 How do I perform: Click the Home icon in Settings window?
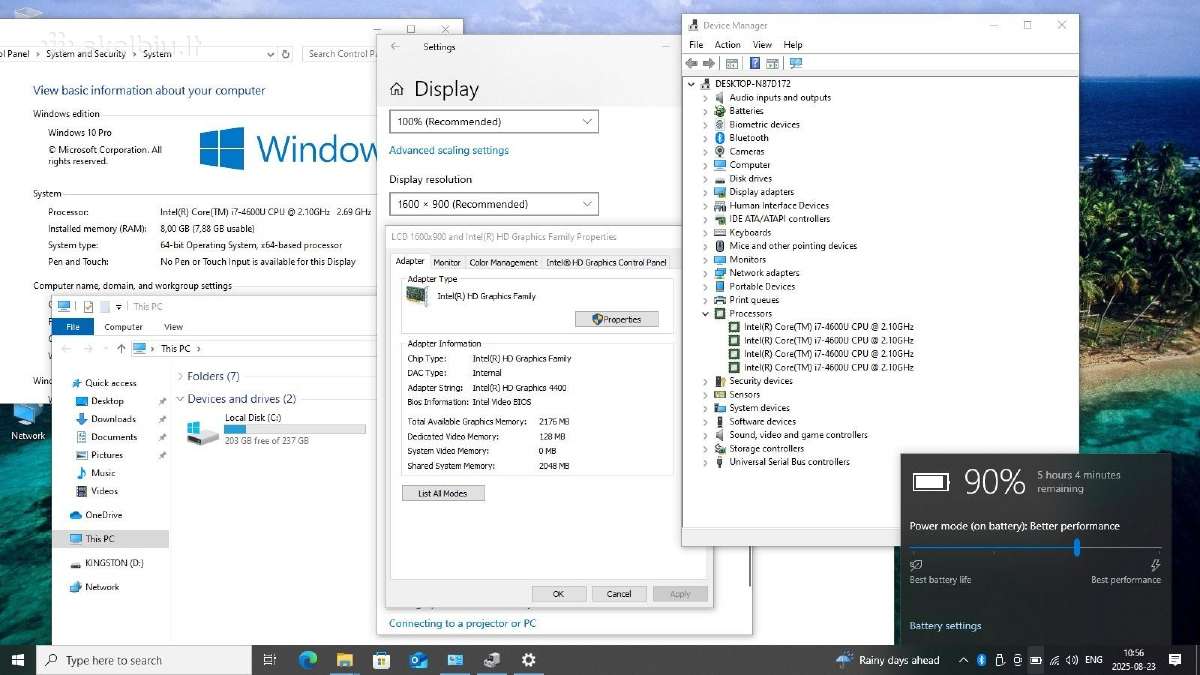pyautogui.click(x=397, y=89)
